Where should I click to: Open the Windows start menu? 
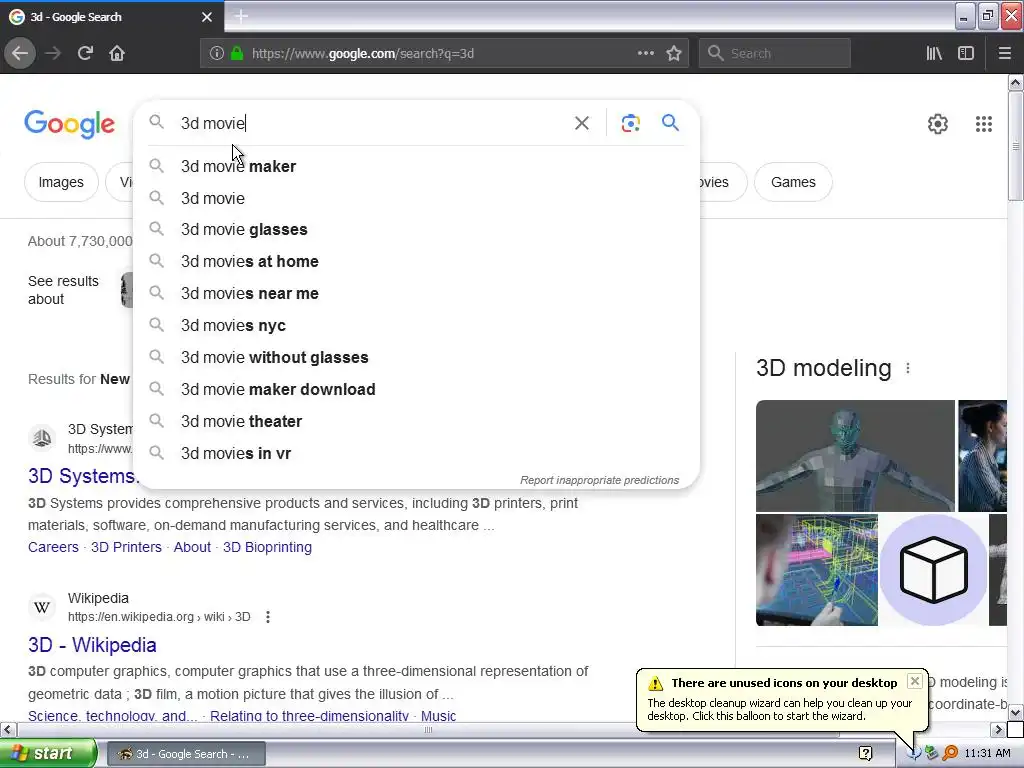coord(48,753)
